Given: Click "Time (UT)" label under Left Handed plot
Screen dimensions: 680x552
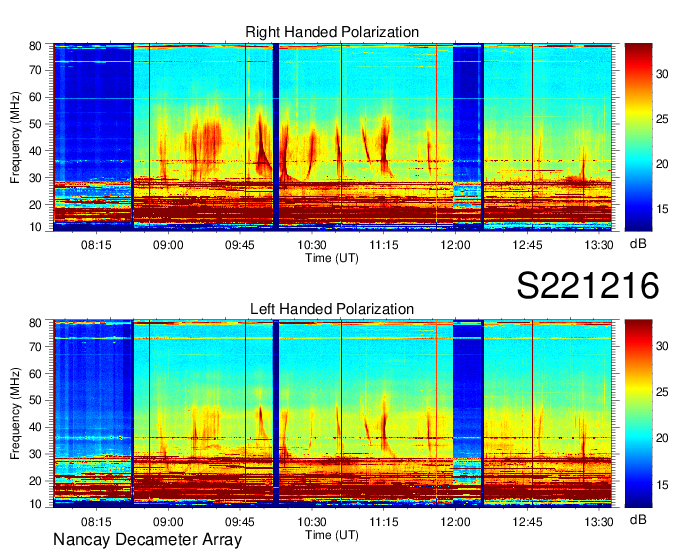Looking at the screenshot, I should click(x=332, y=535).
